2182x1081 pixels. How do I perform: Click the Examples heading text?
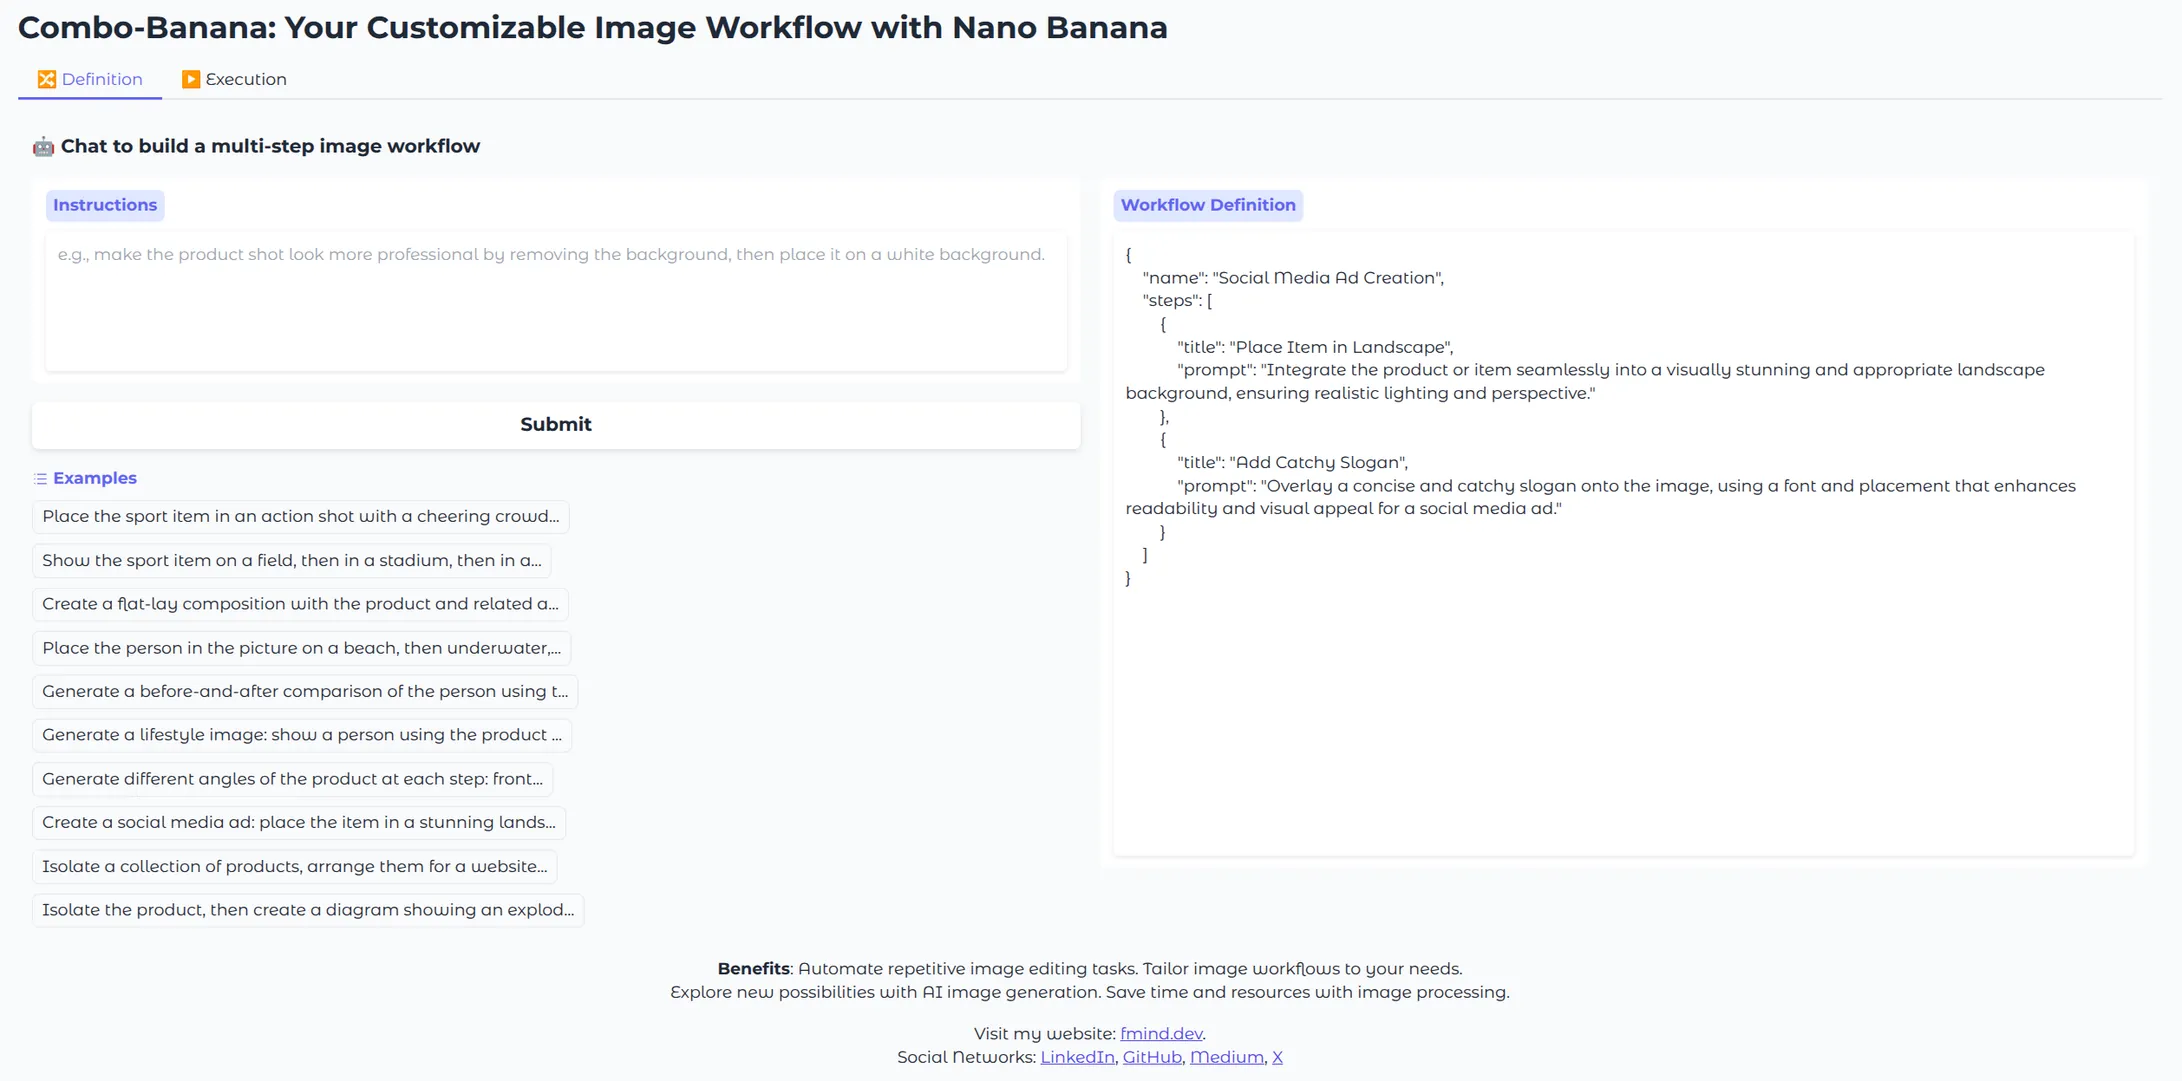(95, 478)
